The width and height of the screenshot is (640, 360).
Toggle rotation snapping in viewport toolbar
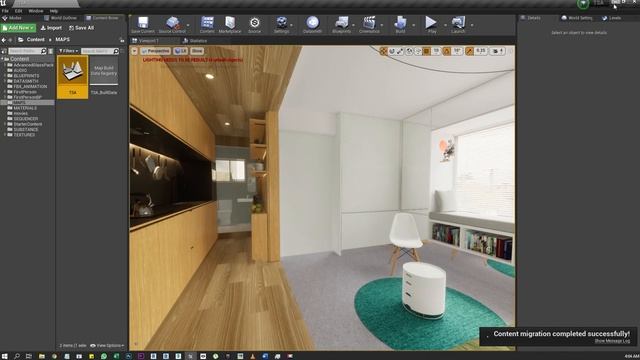pyautogui.click(x=447, y=51)
